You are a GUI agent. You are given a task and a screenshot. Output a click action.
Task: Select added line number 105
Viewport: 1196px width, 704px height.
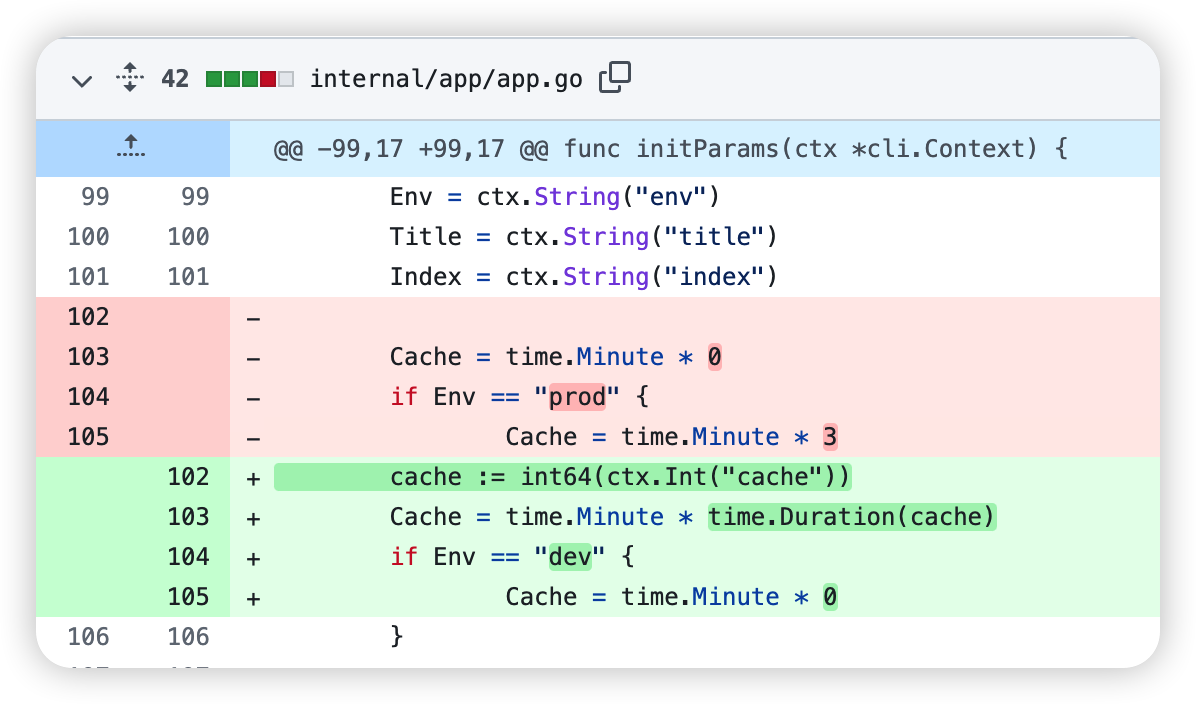(188, 597)
